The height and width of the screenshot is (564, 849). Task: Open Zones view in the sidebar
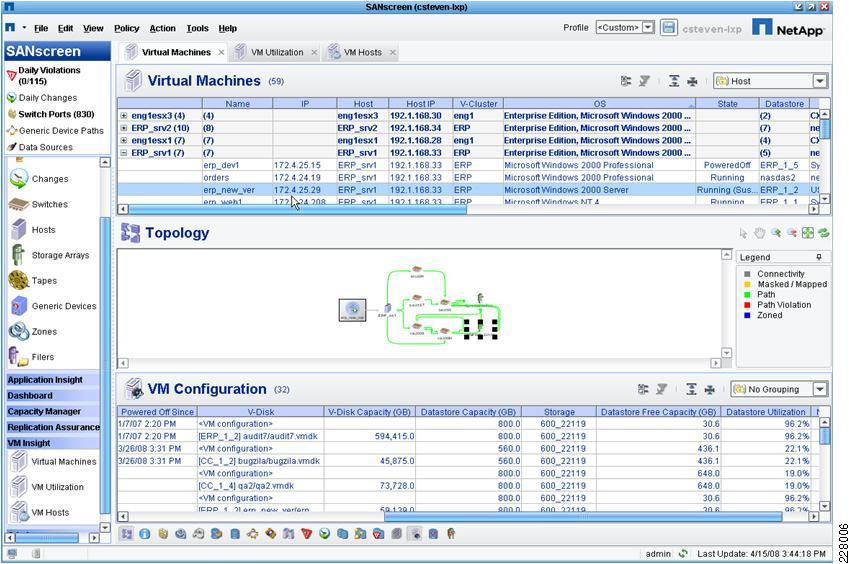pos(34,331)
